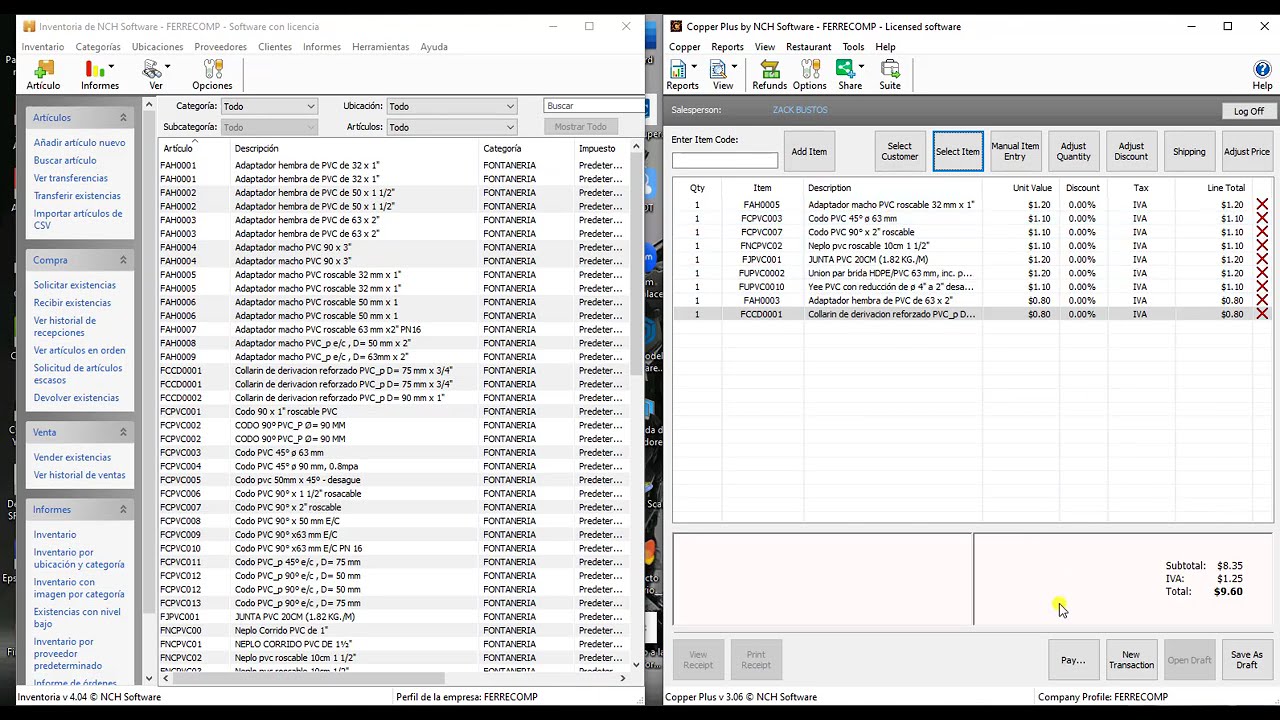Screen dimensions: 1280x720
Task: Collapse the Compra sidebar section
Action: click(123, 260)
